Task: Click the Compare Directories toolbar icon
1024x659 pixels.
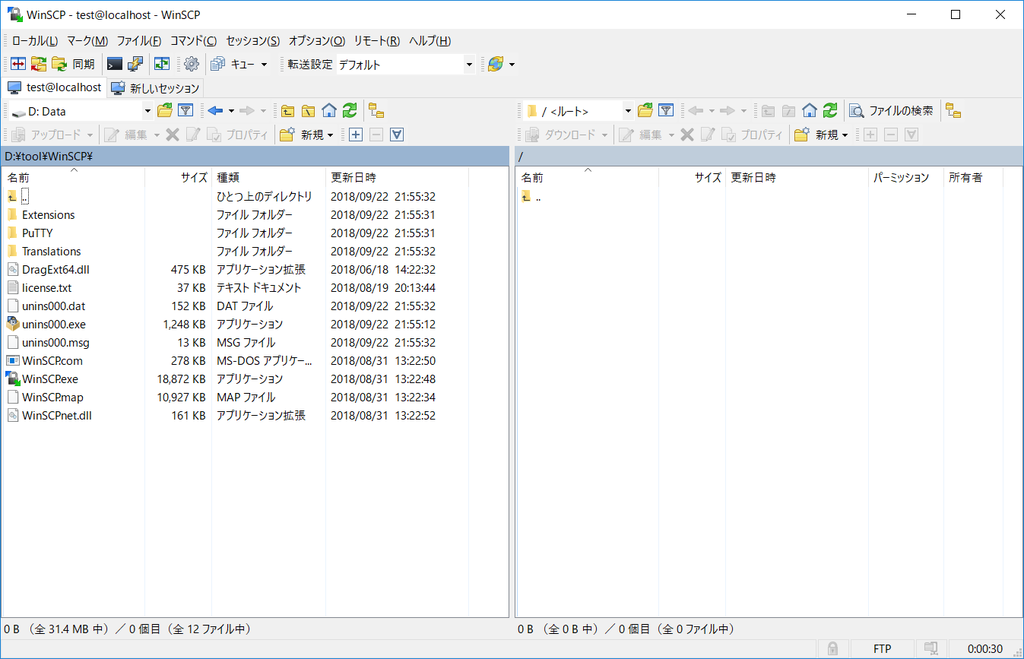Action: point(18,64)
